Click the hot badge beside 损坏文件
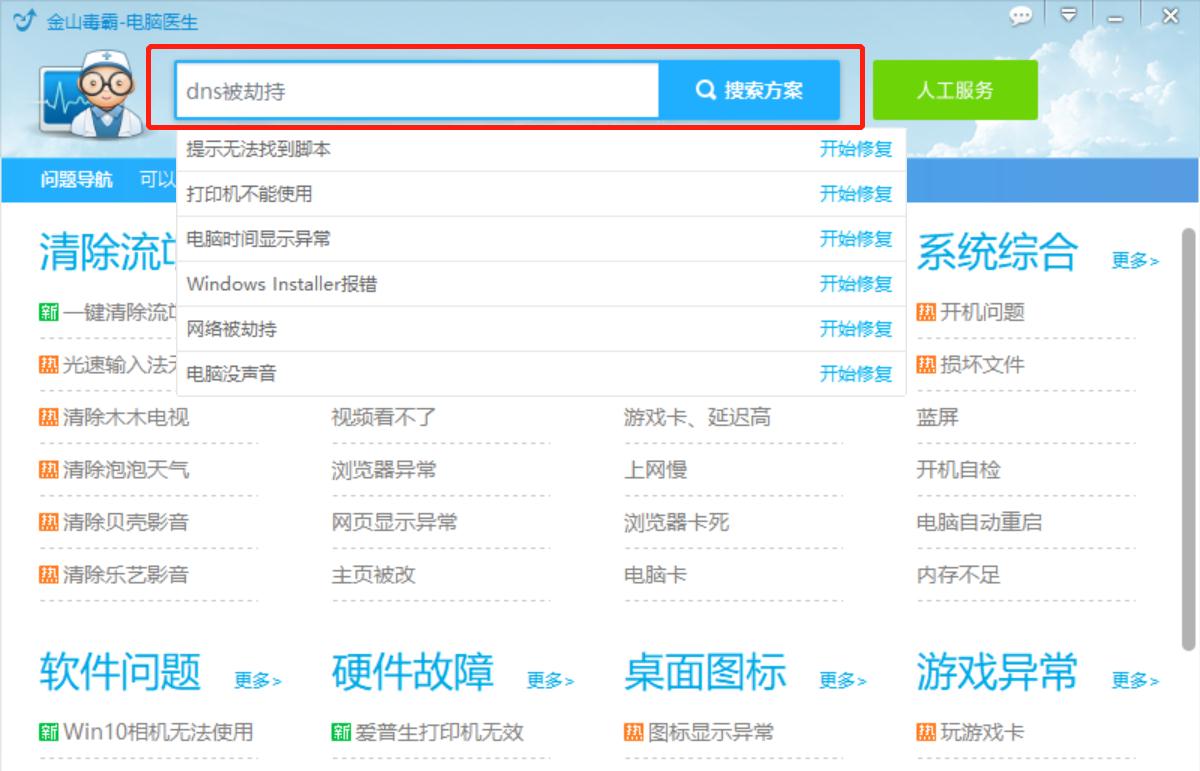The image size is (1200, 771). (x=926, y=365)
